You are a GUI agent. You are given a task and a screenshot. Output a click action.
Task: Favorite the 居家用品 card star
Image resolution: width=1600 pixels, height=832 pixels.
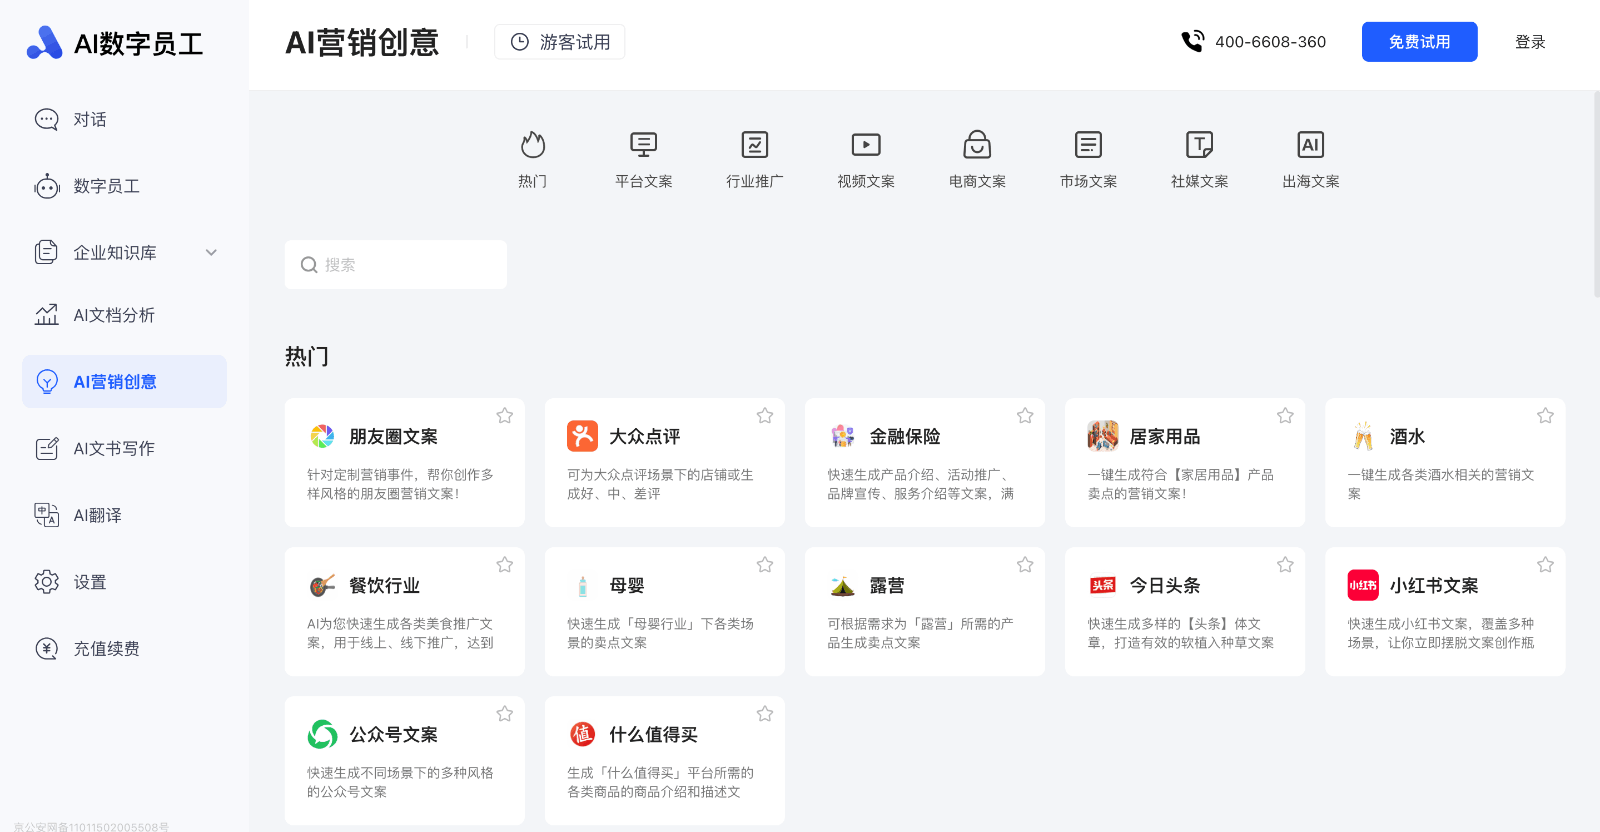(x=1285, y=416)
